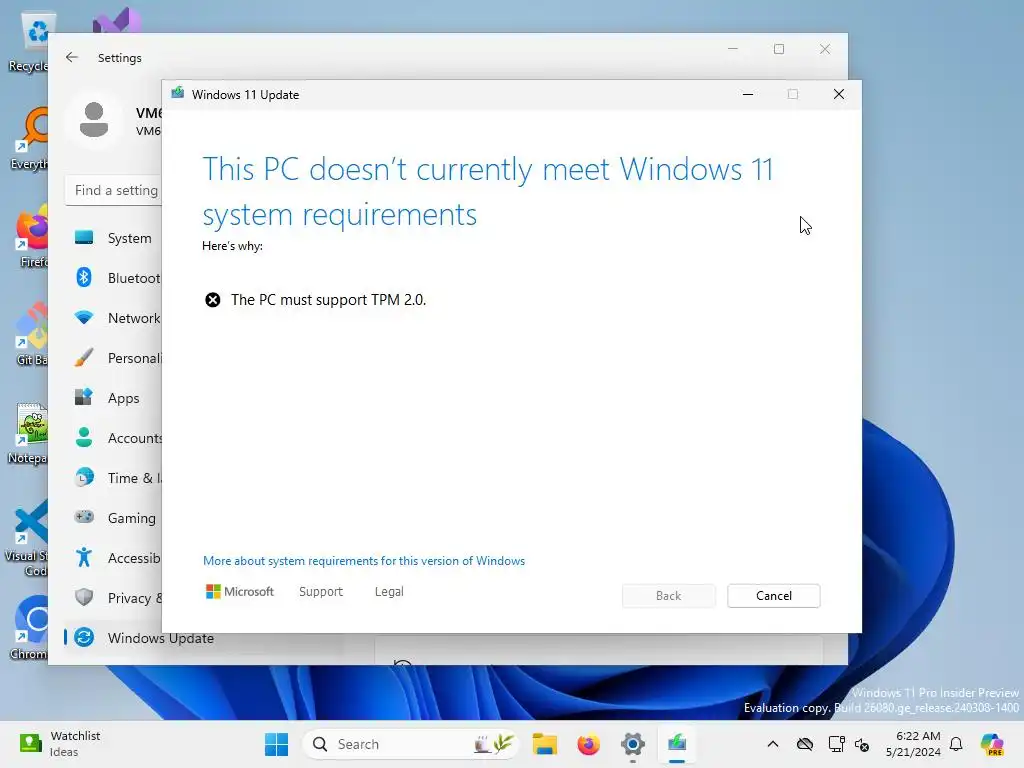This screenshot has width=1024, height=768.
Task: Click the Apps icon in Settings sidebar
Action: point(84,397)
